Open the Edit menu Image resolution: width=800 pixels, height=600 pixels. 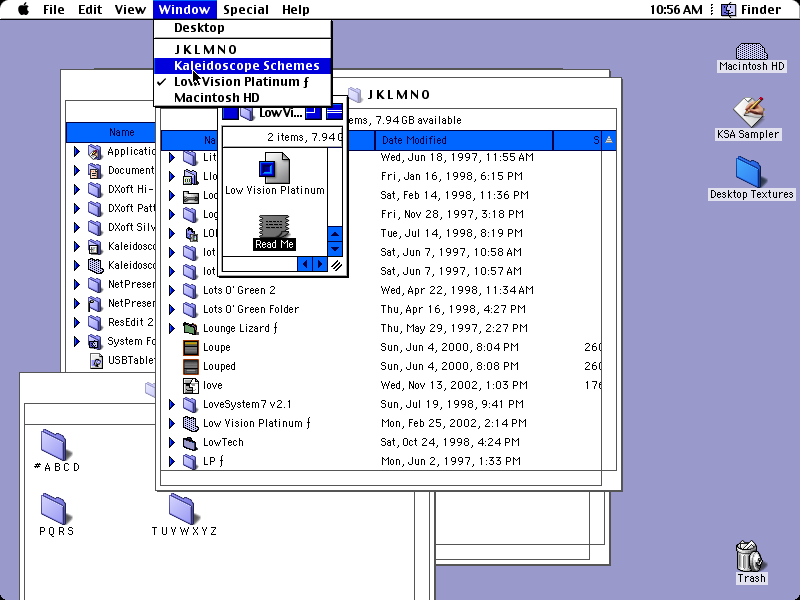[90, 9]
